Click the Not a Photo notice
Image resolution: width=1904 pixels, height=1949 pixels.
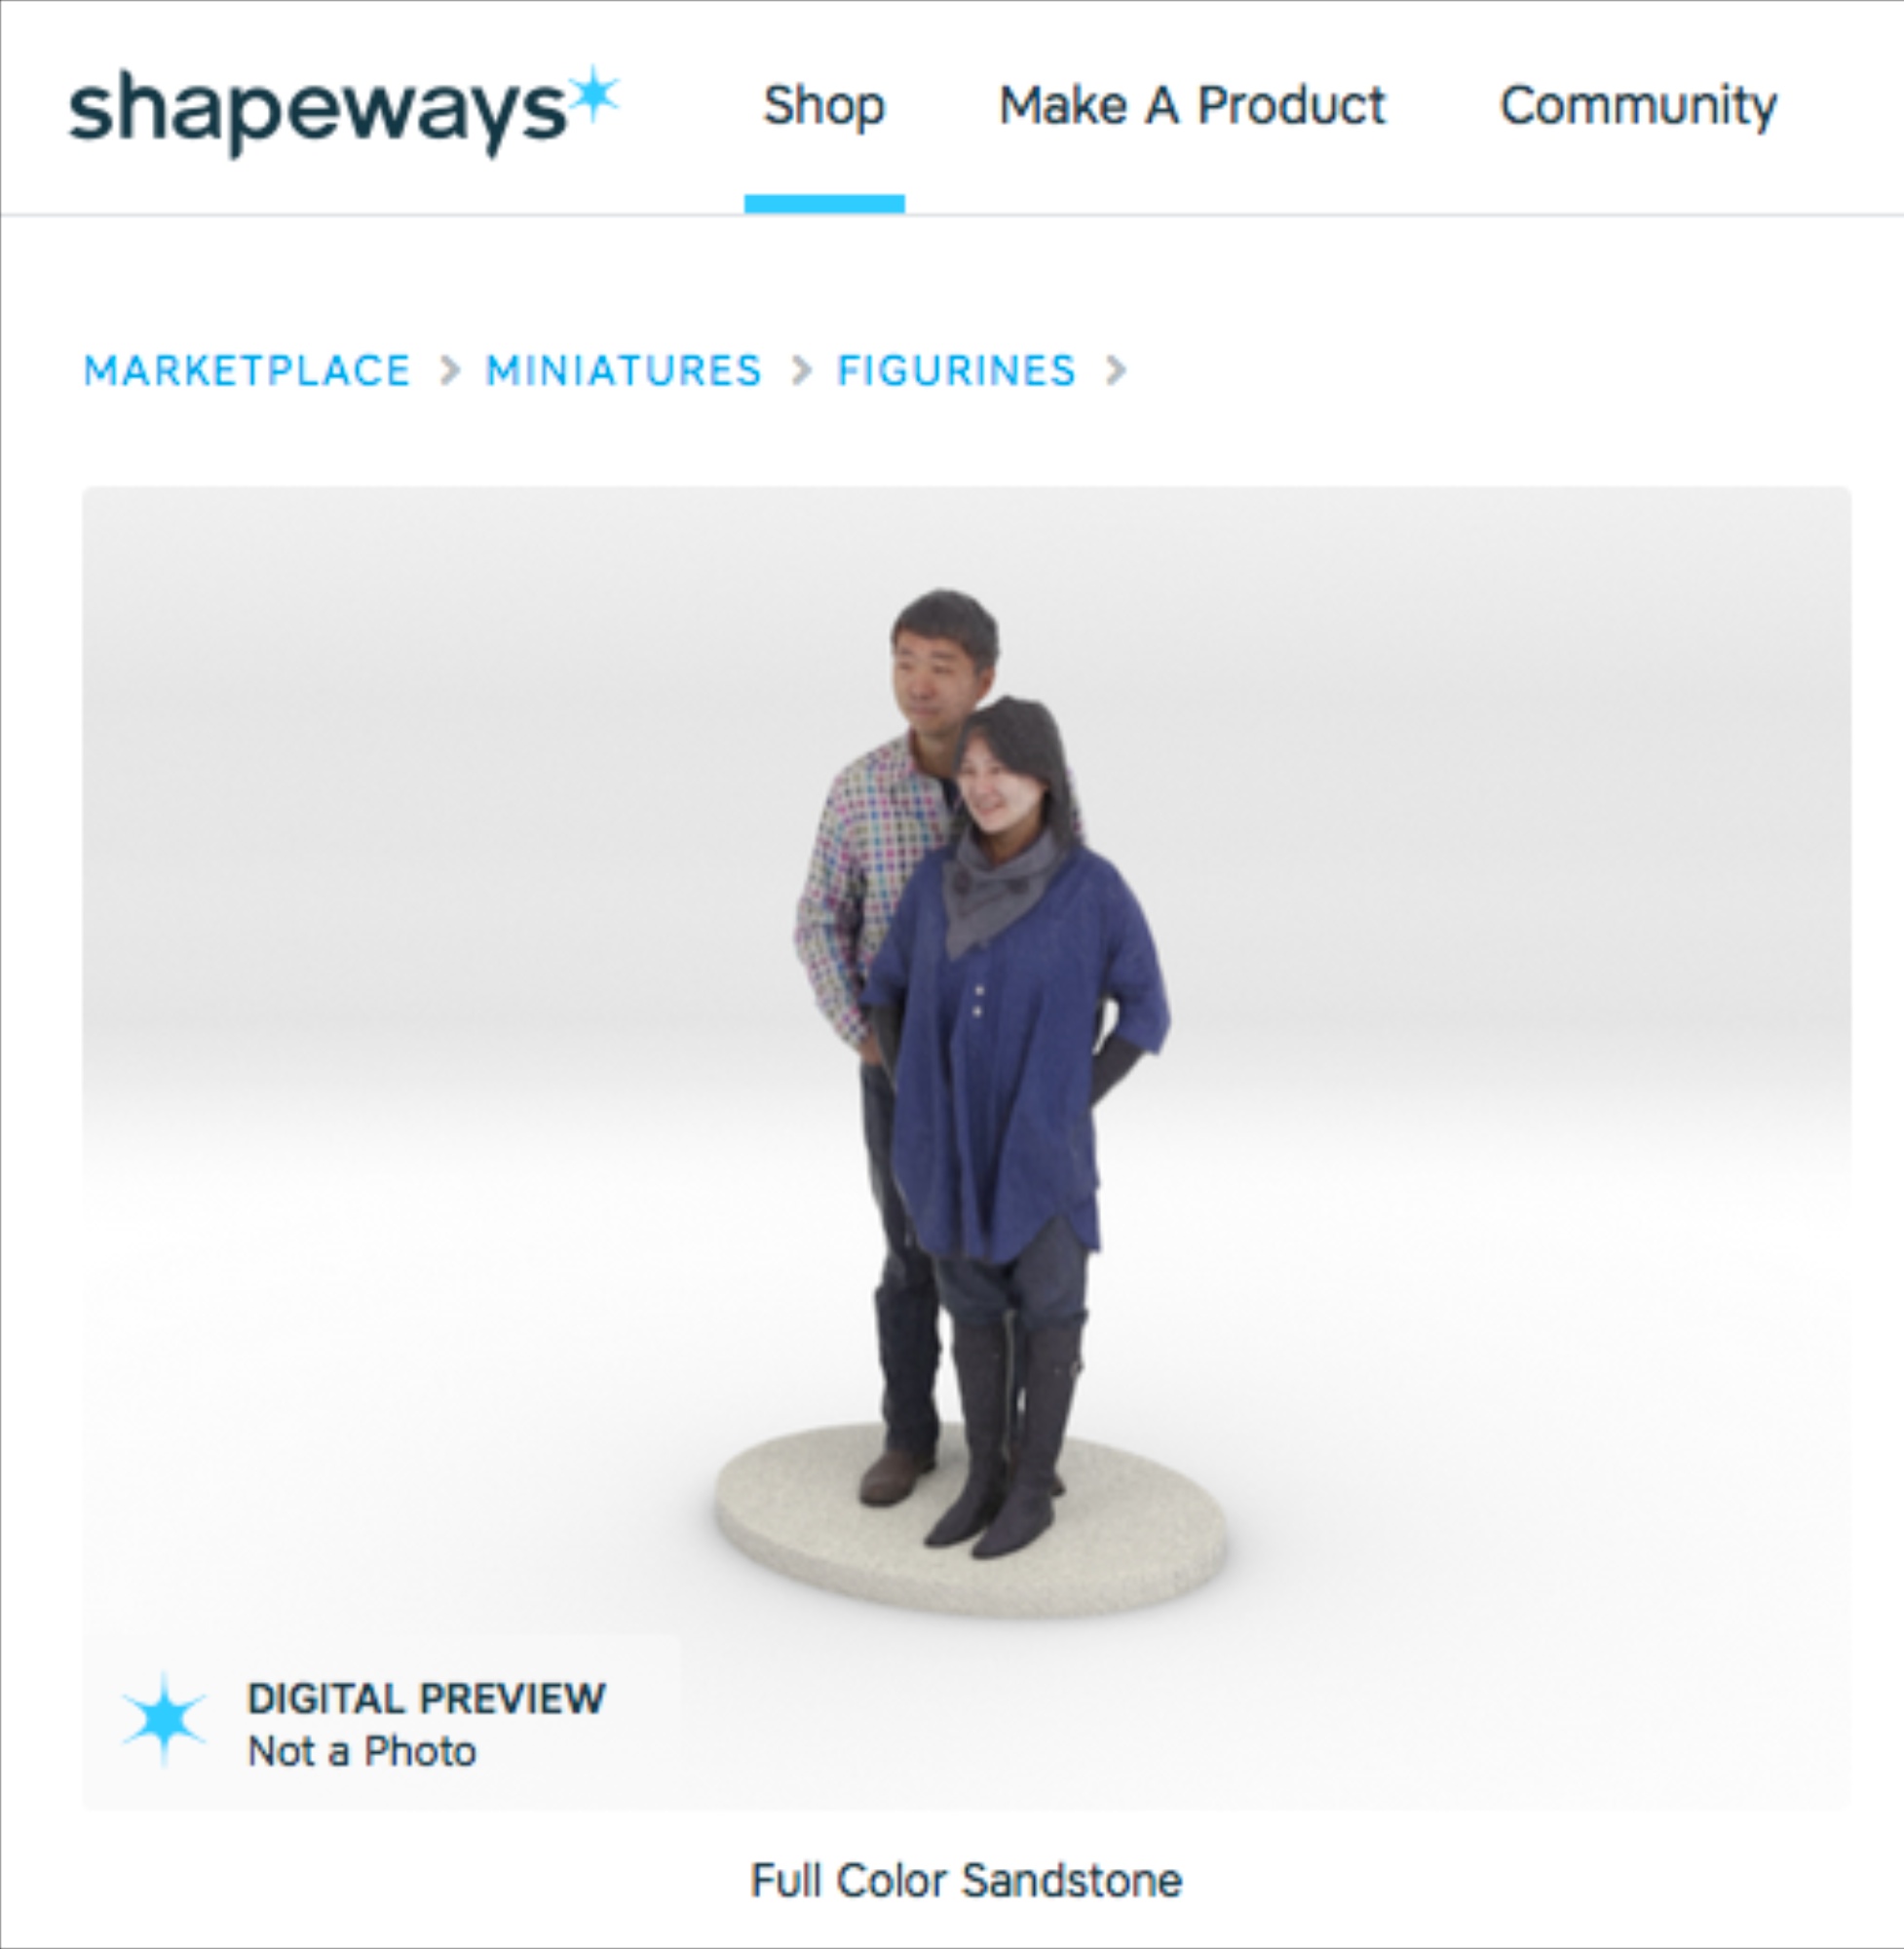click(362, 1751)
